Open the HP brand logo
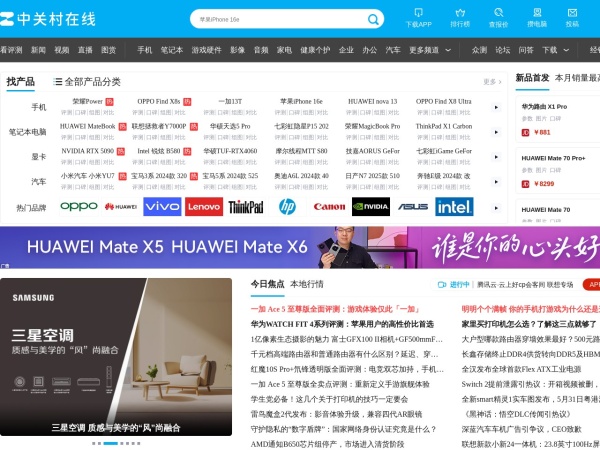This screenshot has width=600, height=450. click(x=287, y=207)
